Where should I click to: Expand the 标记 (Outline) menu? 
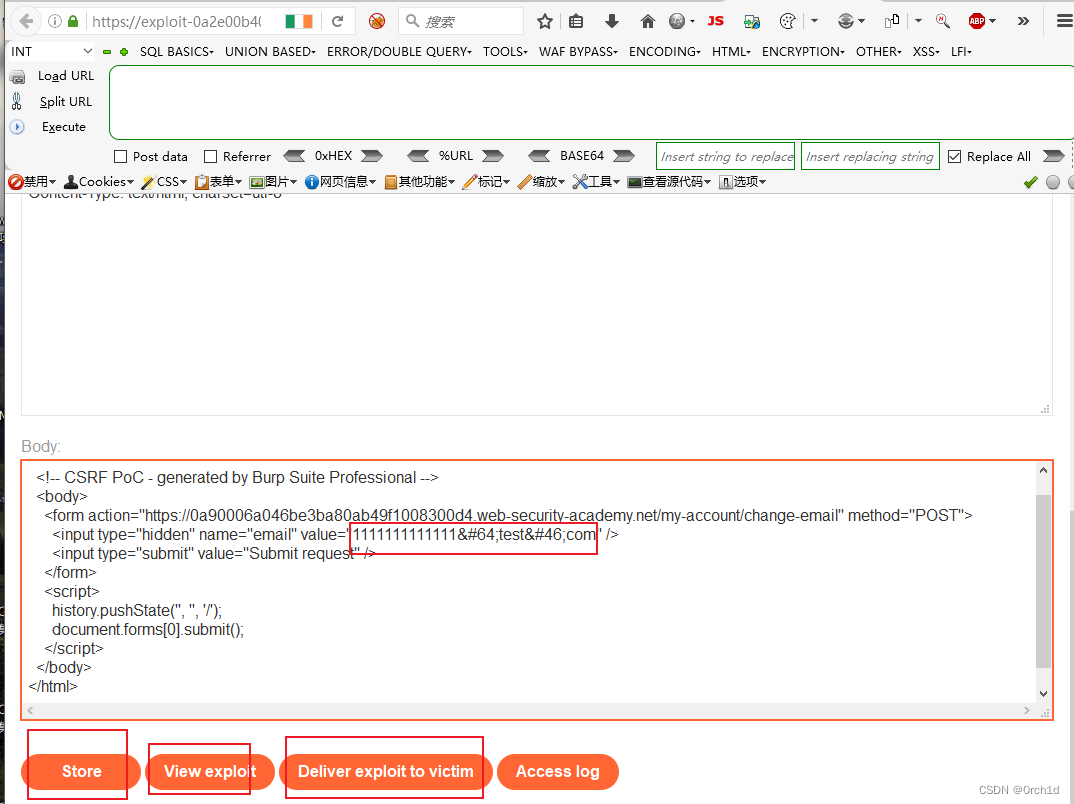(x=486, y=181)
